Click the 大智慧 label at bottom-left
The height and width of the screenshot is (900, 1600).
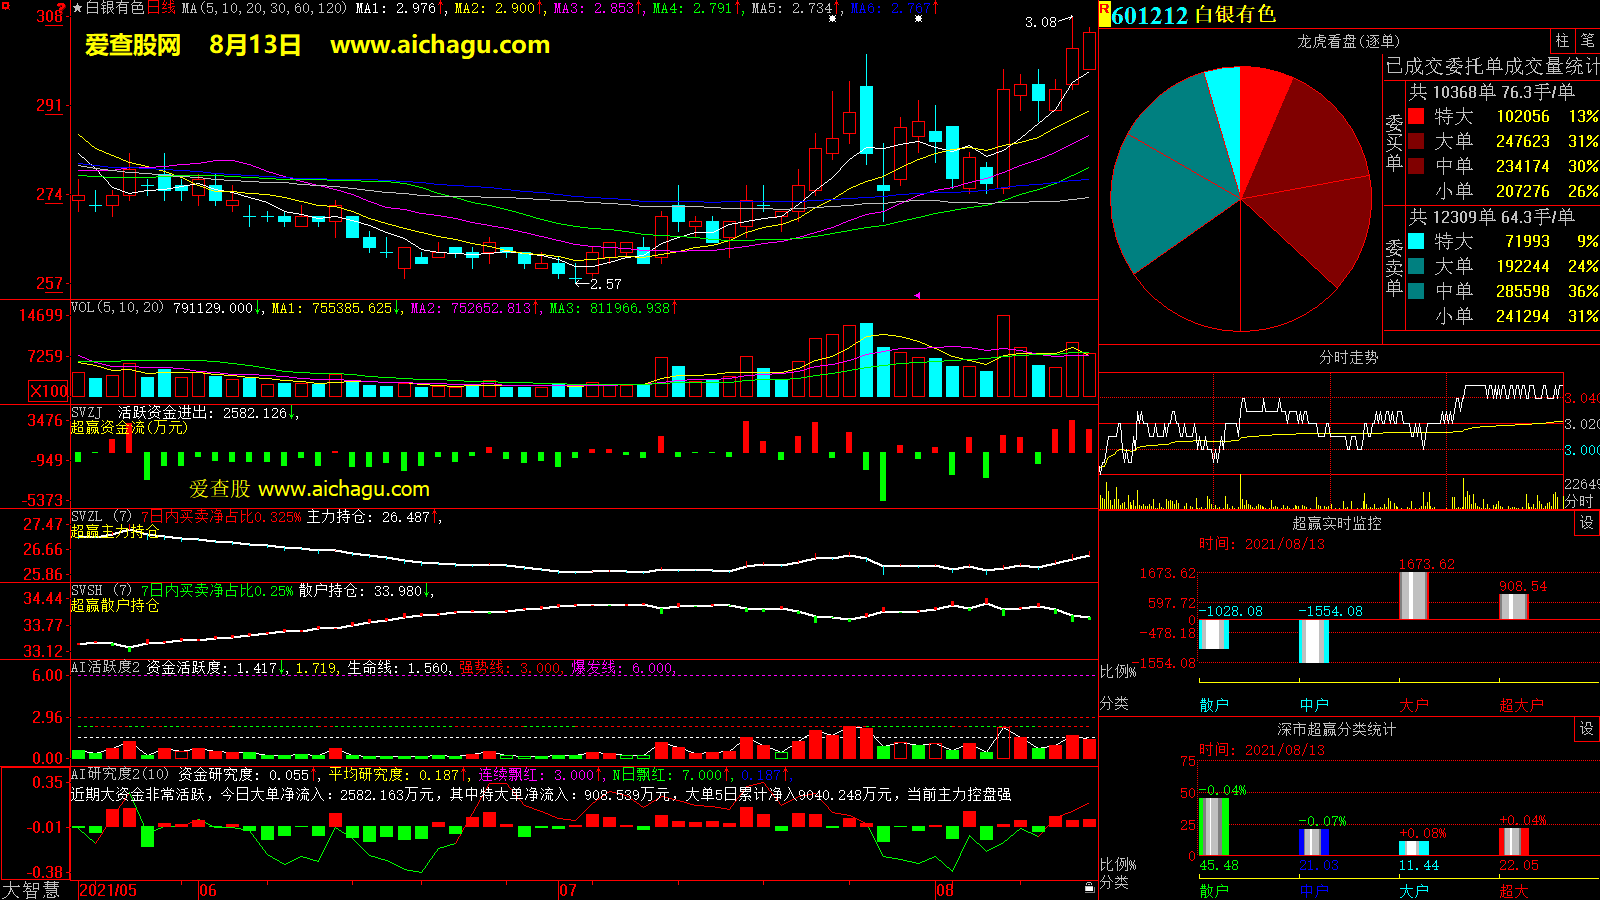click(x=31, y=889)
